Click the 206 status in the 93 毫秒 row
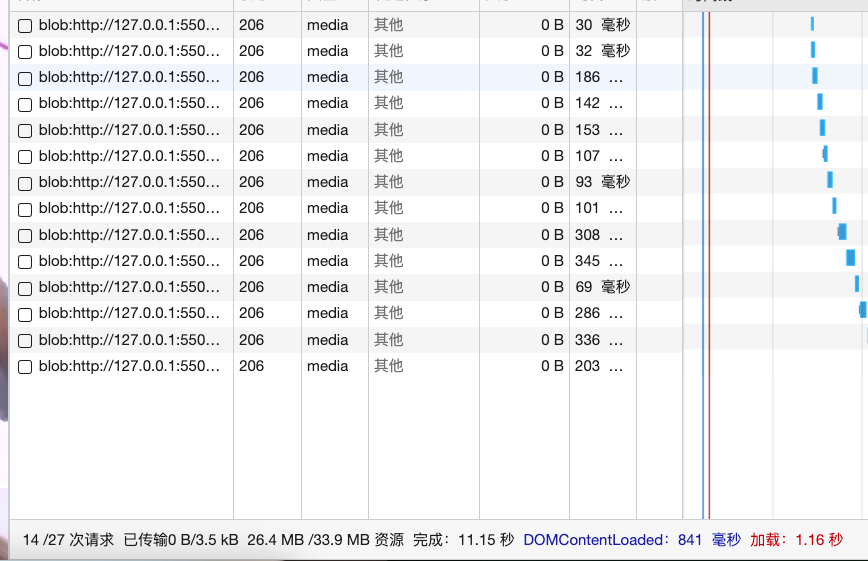The image size is (868, 561). [252, 182]
